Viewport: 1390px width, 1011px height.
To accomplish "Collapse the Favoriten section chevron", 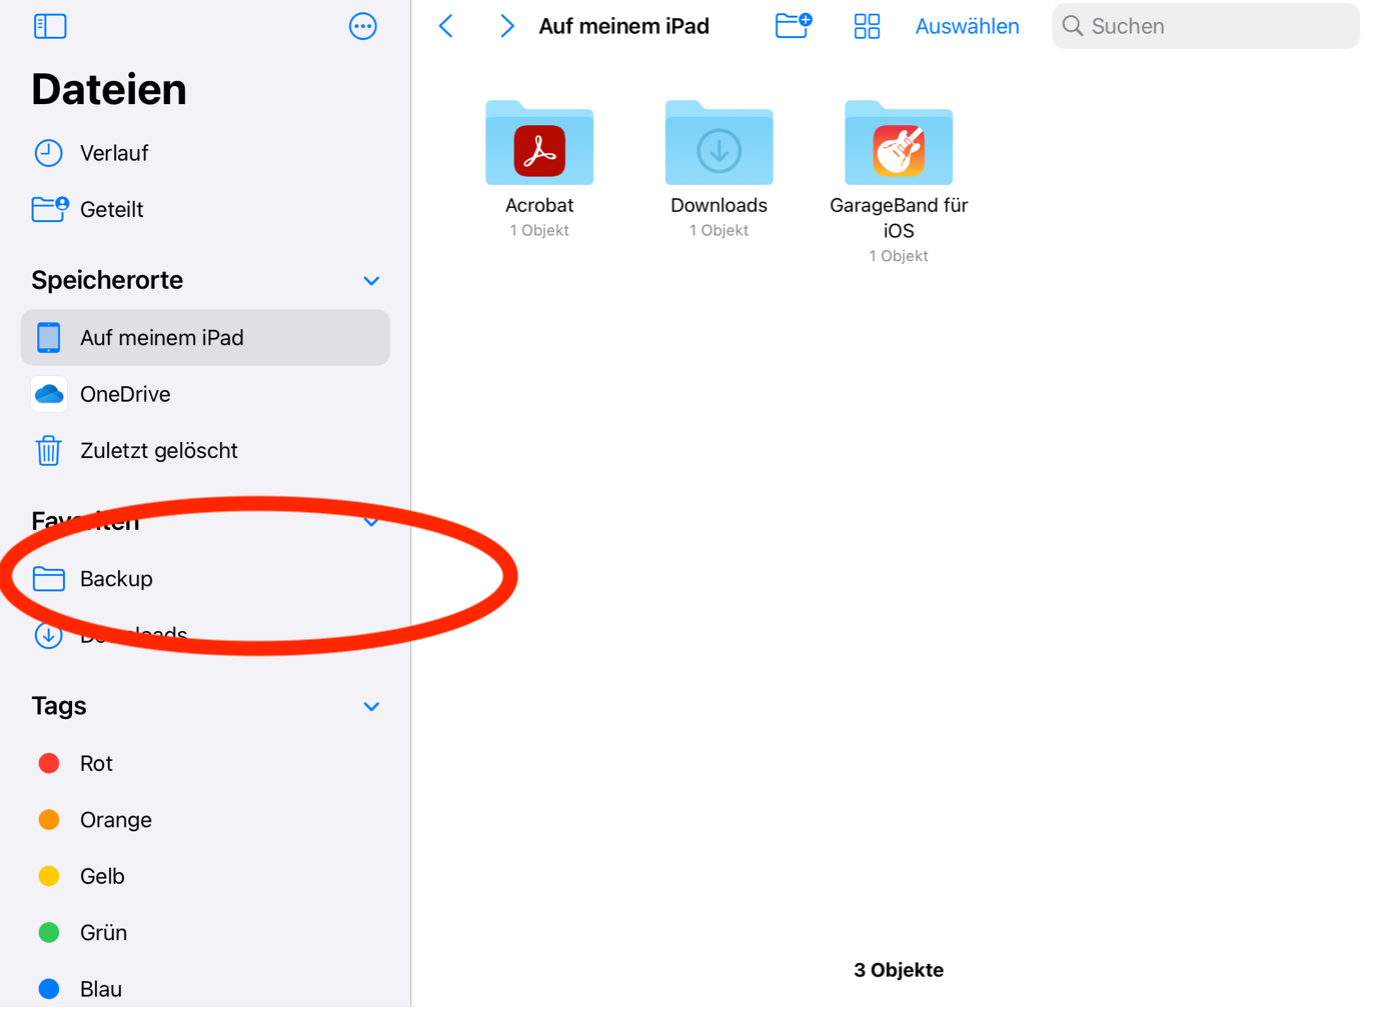I will (x=371, y=522).
